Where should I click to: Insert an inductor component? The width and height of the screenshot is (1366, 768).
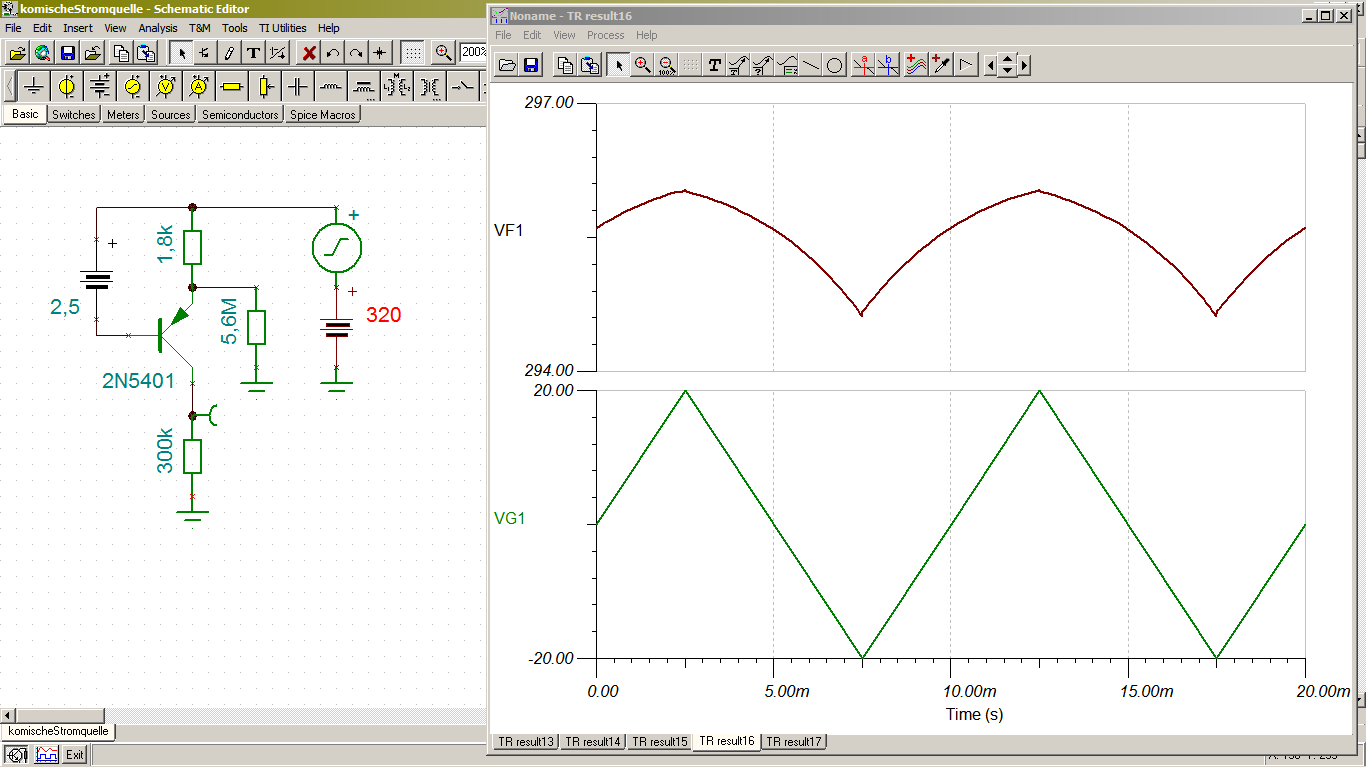click(330, 87)
